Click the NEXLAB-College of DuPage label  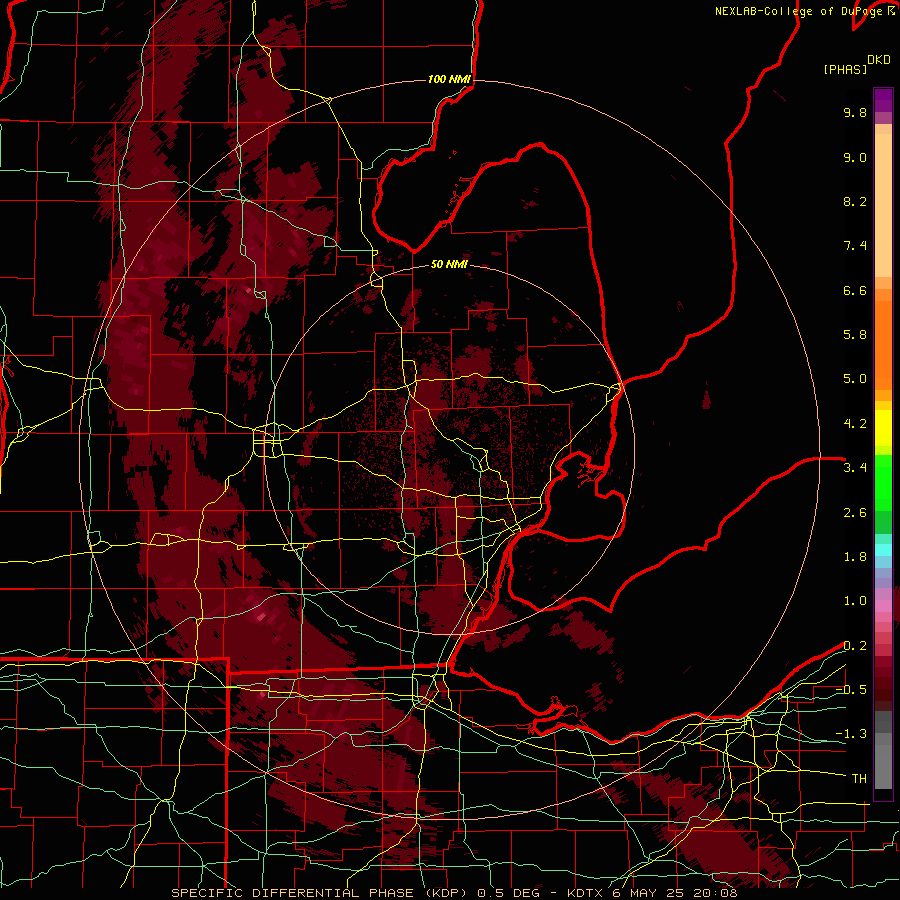(x=801, y=11)
